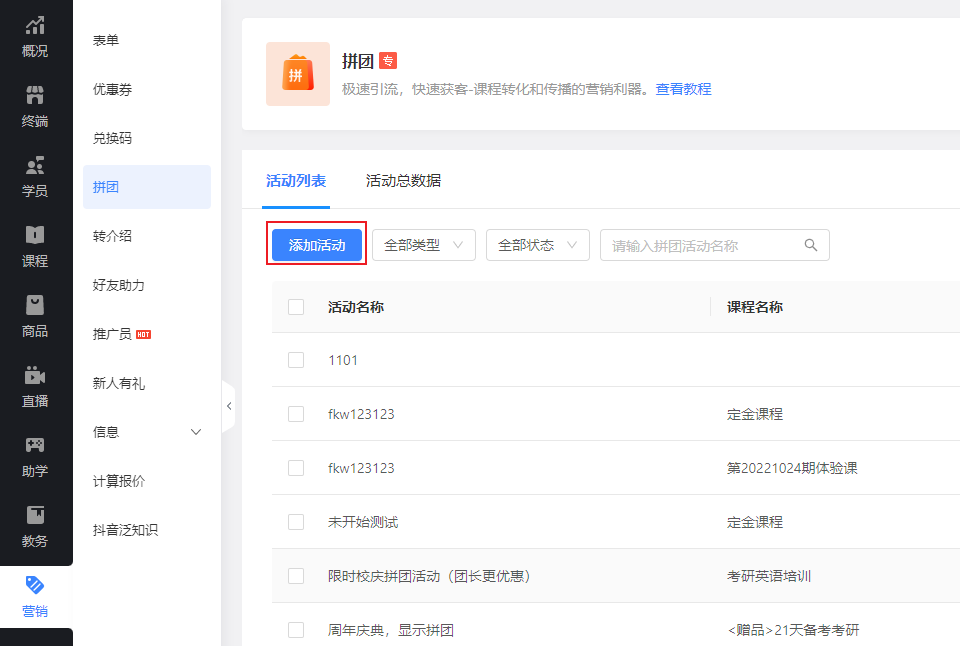
Task: Click the 活动名称 column header
Action: 356,307
